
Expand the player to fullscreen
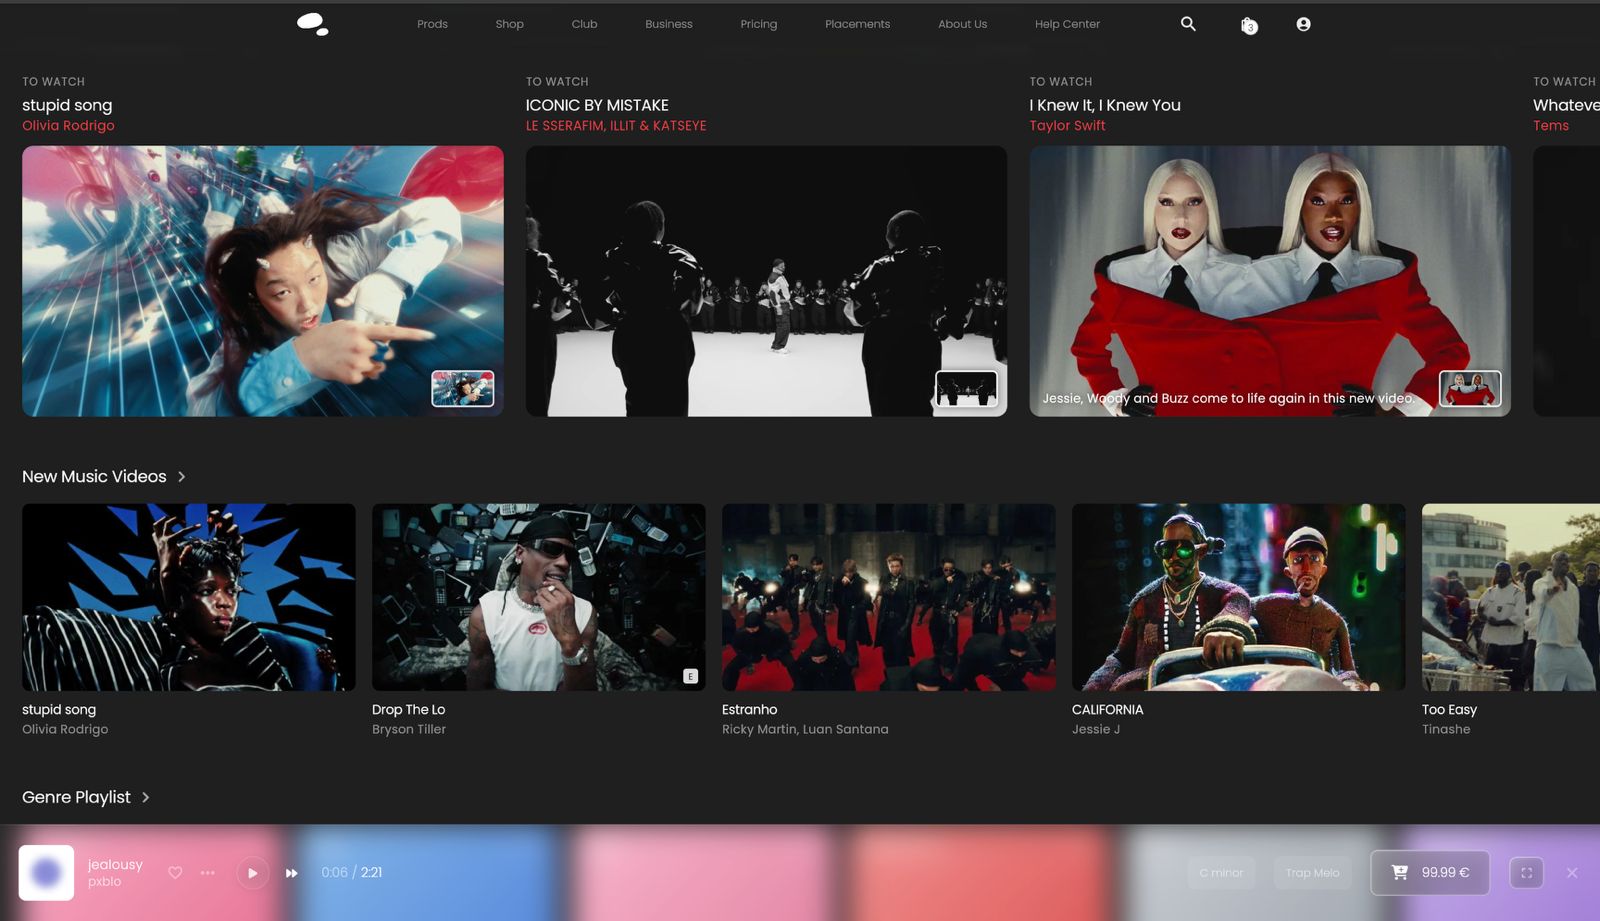pyautogui.click(x=1526, y=873)
